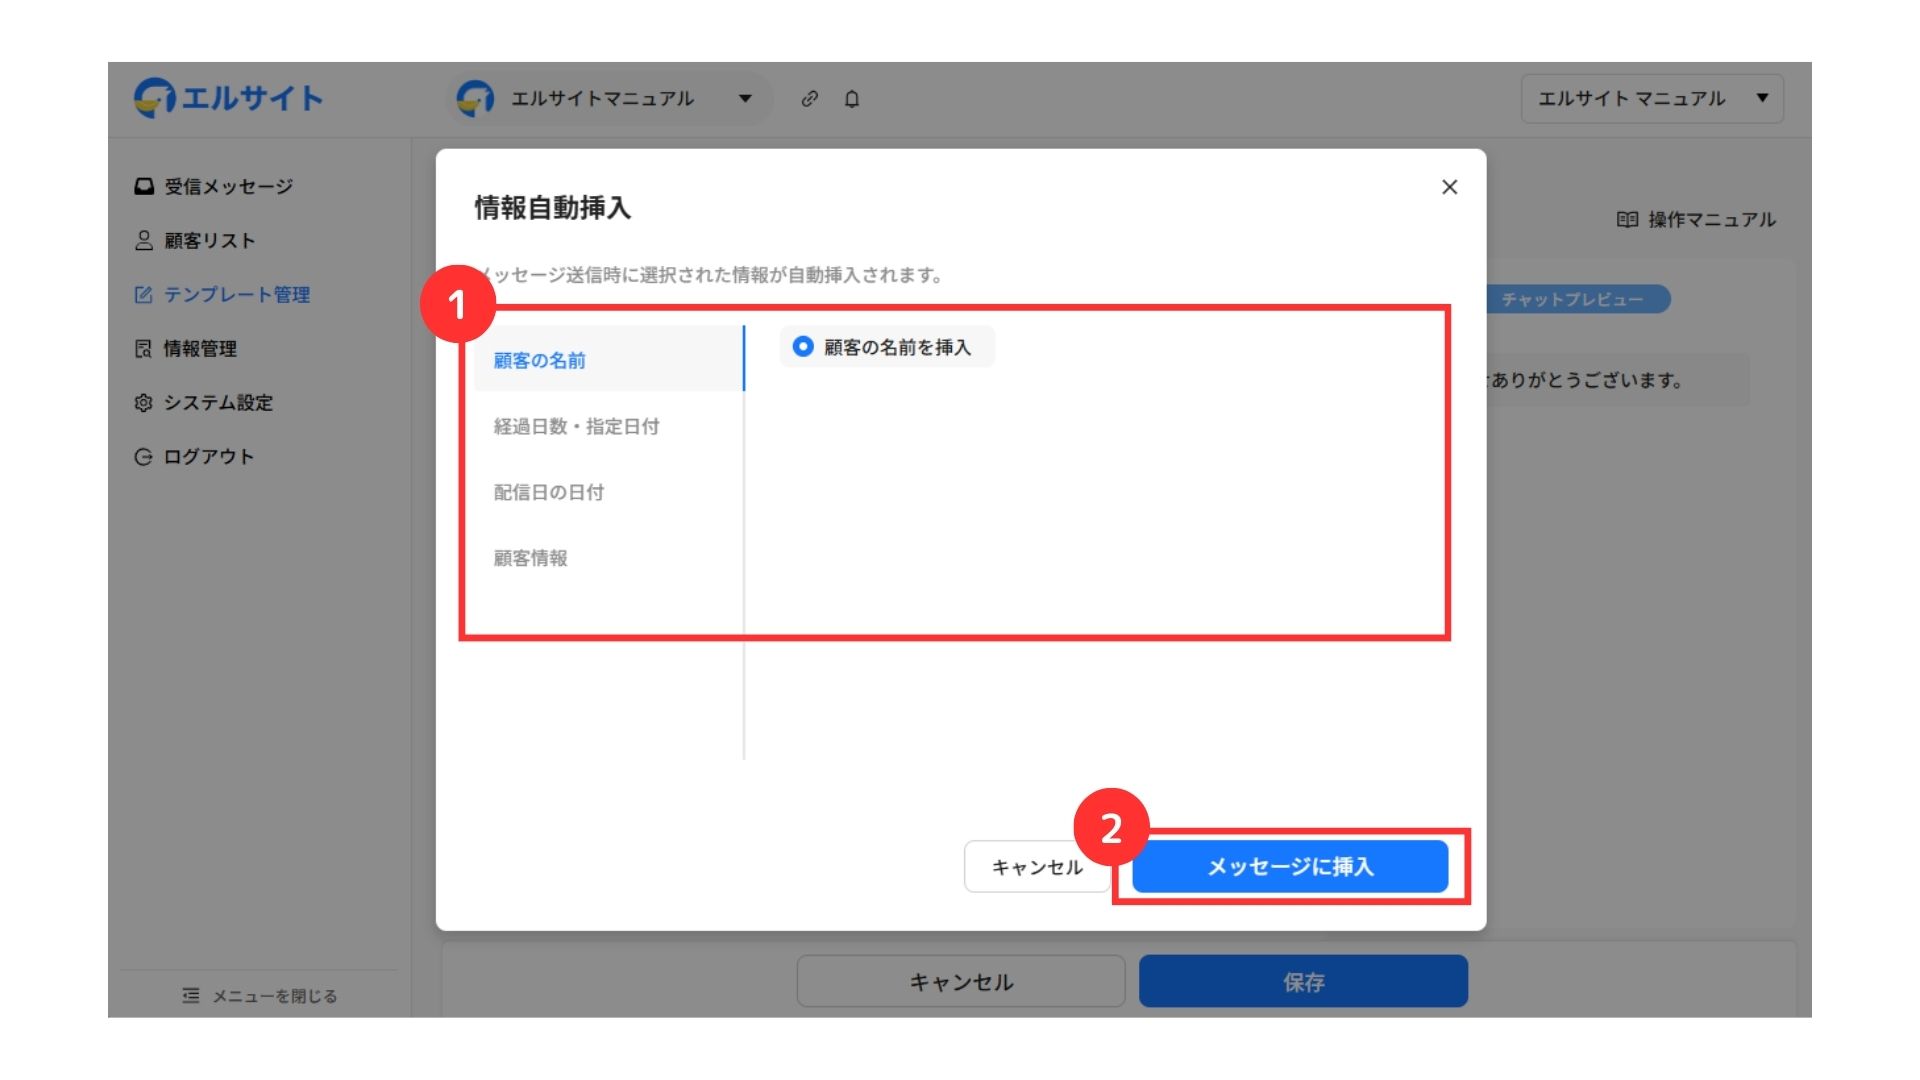1920x1080 pixels.
Task: Click the received messages inbox icon
Action: 144,186
